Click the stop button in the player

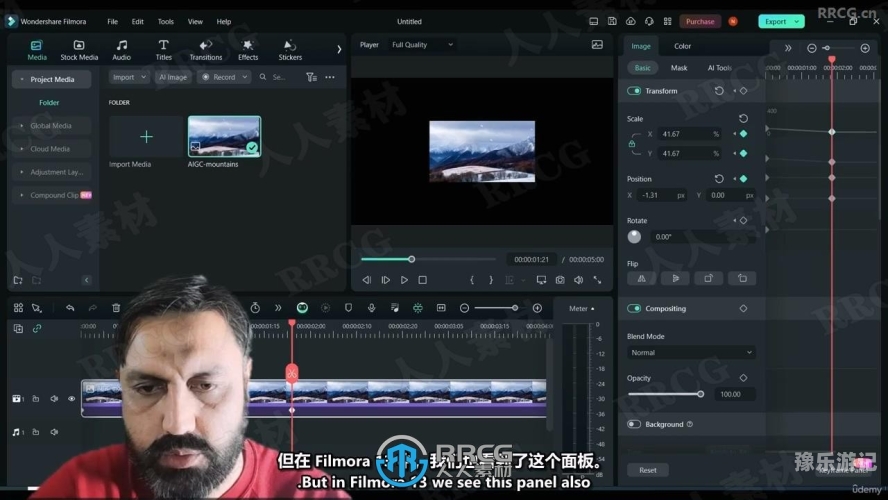point(422,280)
